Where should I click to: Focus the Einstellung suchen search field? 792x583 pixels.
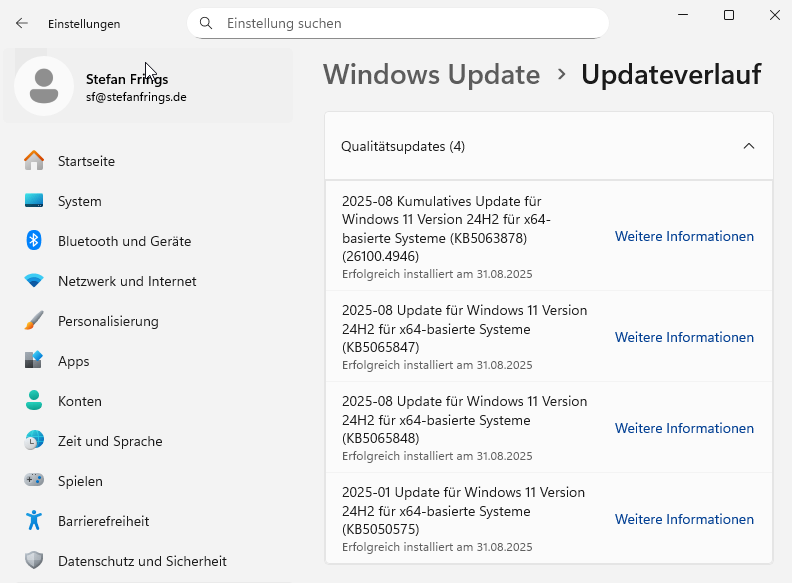pos(398,23)
